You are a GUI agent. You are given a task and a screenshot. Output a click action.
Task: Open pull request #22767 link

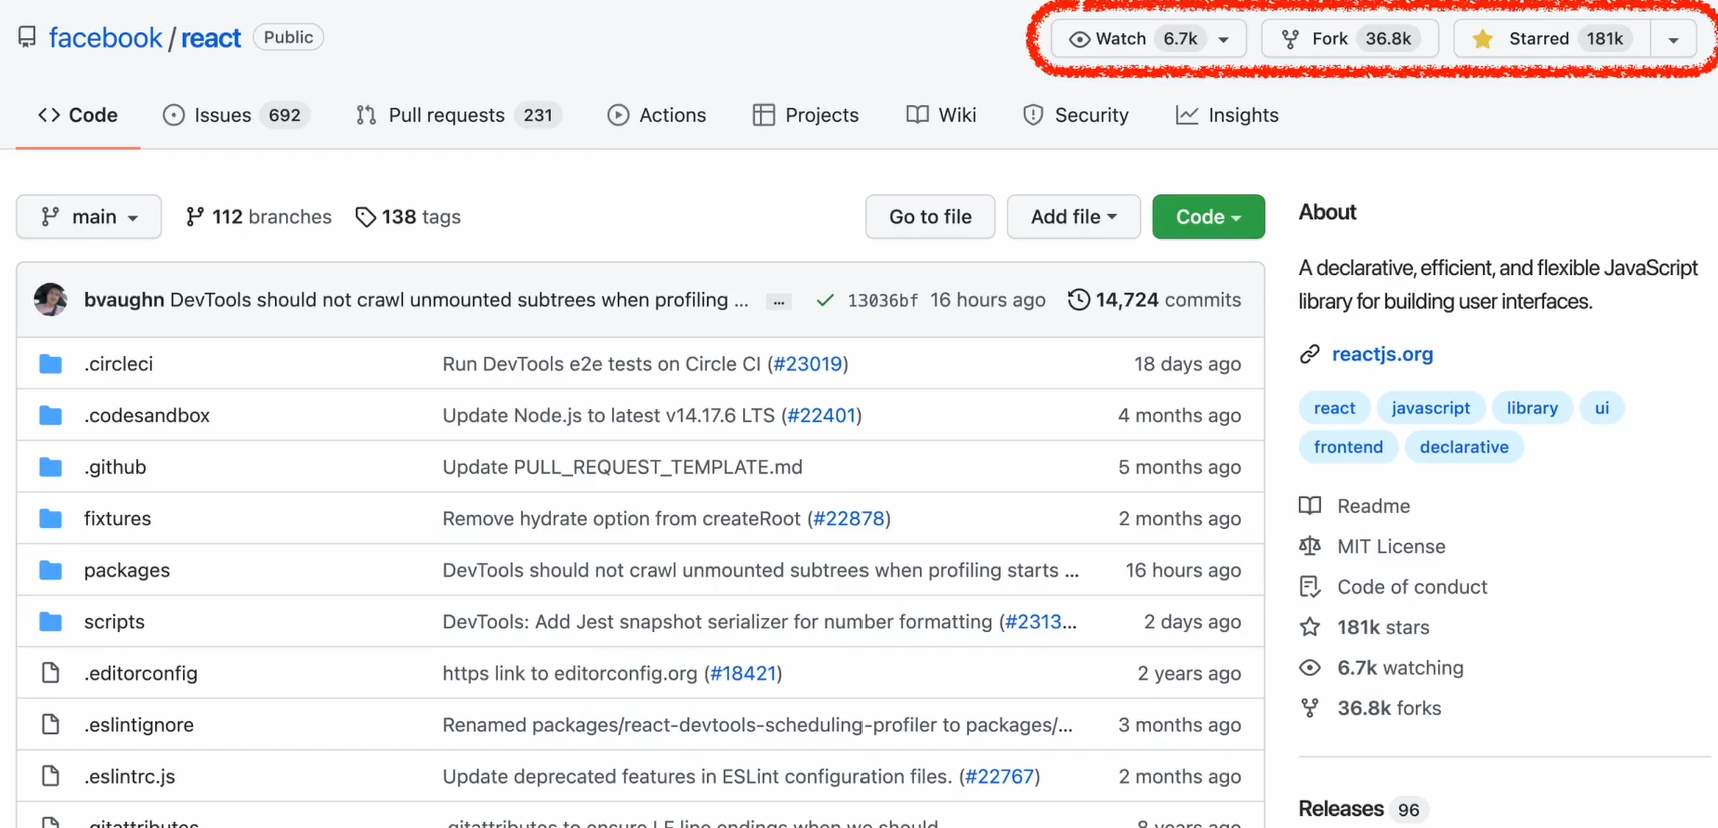click(1000, 776)
